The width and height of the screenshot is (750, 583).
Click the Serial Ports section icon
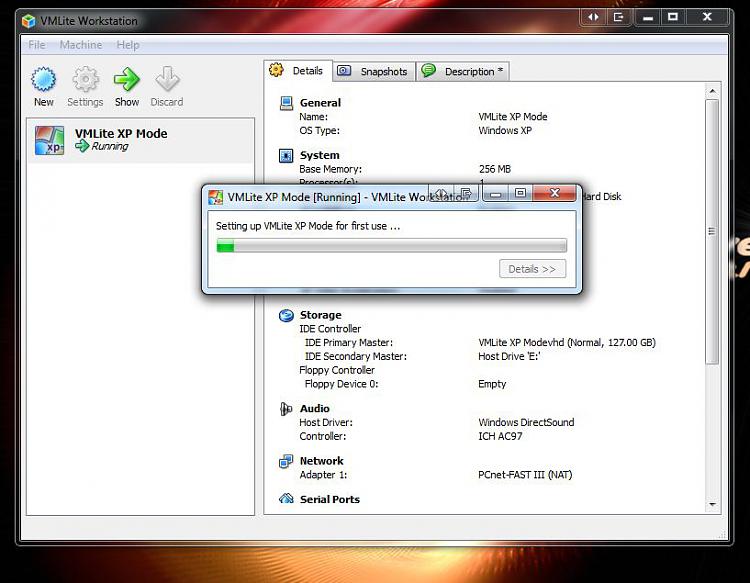pos(286,499)
